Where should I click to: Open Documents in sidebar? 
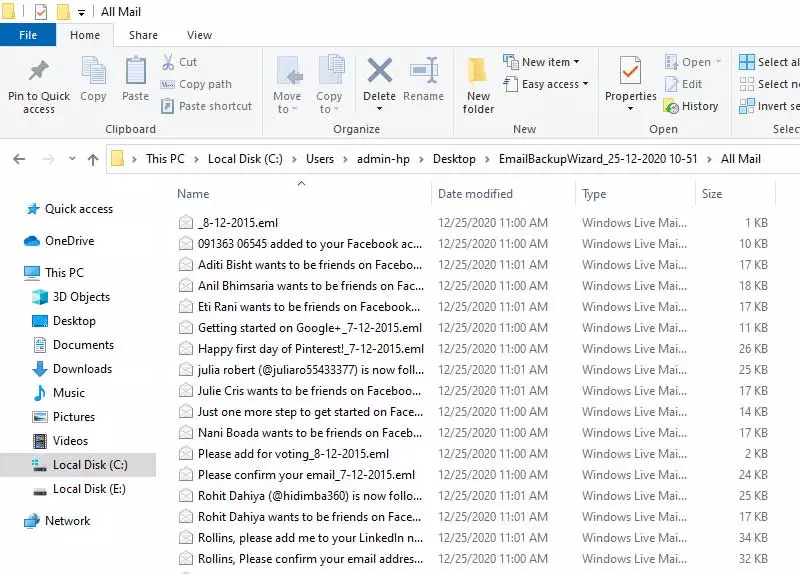click(x=73, y=344)
